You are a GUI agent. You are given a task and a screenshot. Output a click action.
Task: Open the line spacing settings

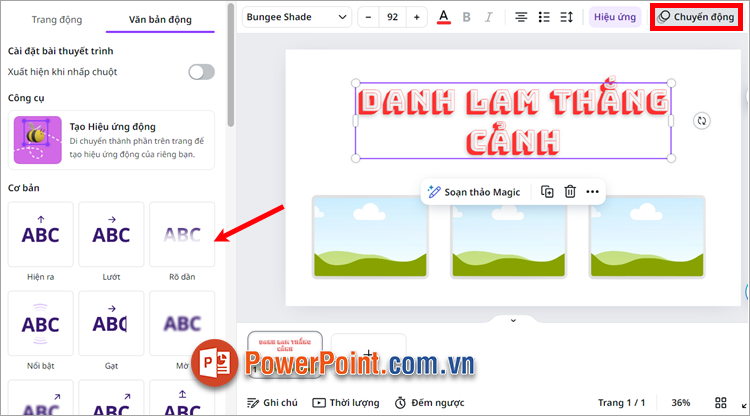(x=566, y=17)
